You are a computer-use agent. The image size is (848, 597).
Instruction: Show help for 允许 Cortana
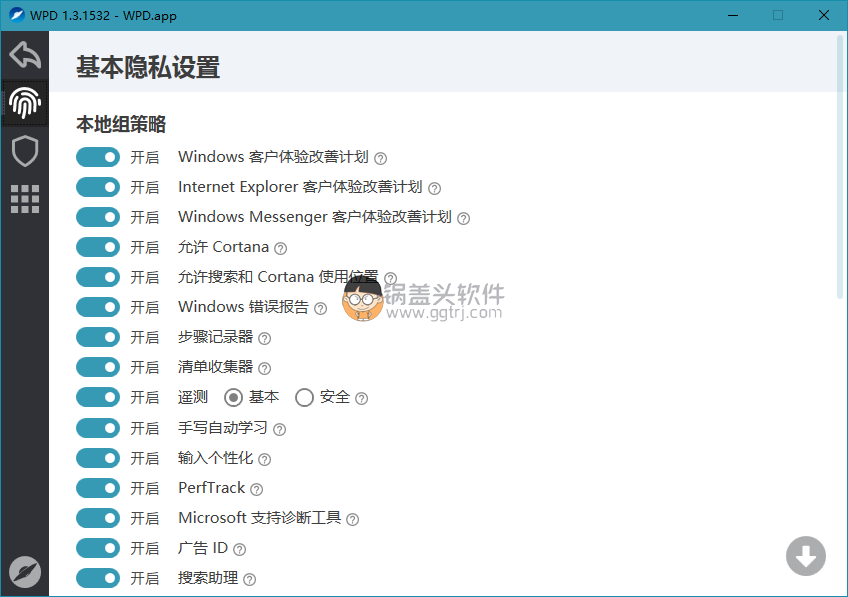tap(280, 248)
